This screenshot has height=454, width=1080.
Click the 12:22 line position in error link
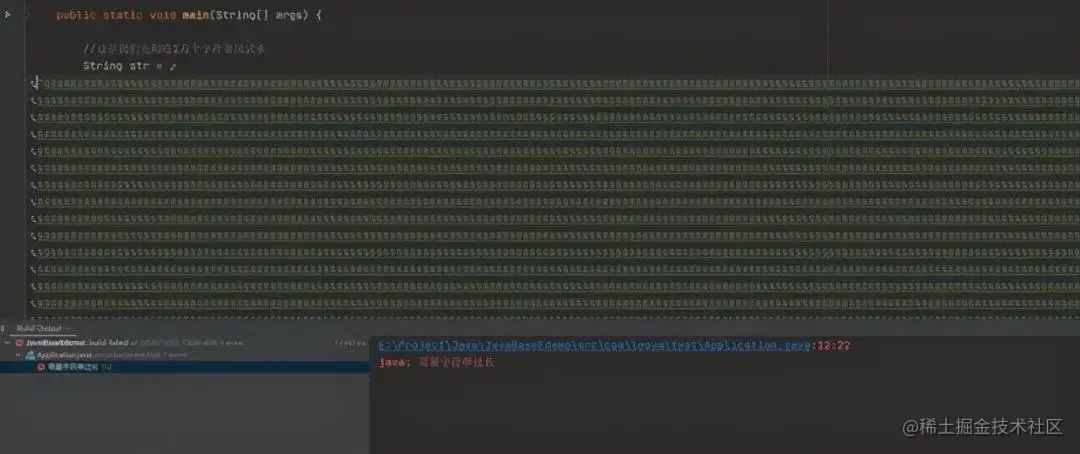[831, 346]
